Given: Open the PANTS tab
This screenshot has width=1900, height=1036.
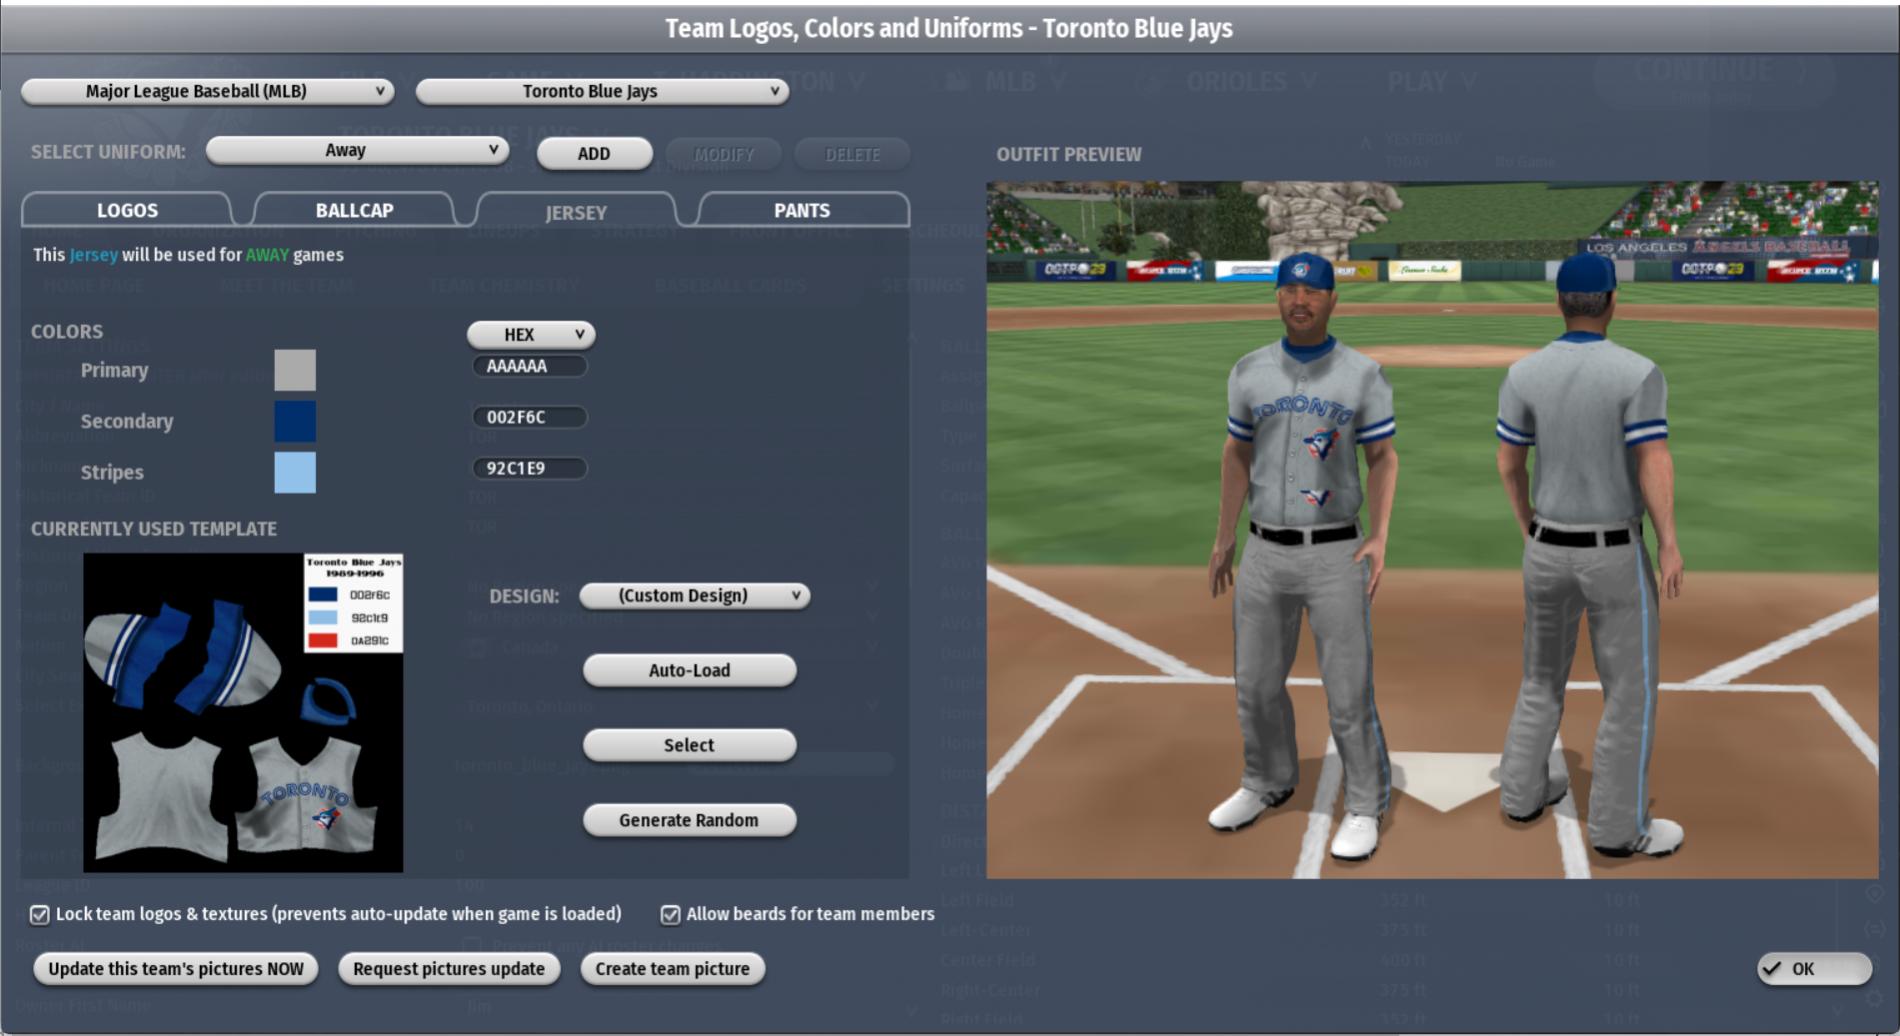Looking at the screenshot, I should click(802, 210).
